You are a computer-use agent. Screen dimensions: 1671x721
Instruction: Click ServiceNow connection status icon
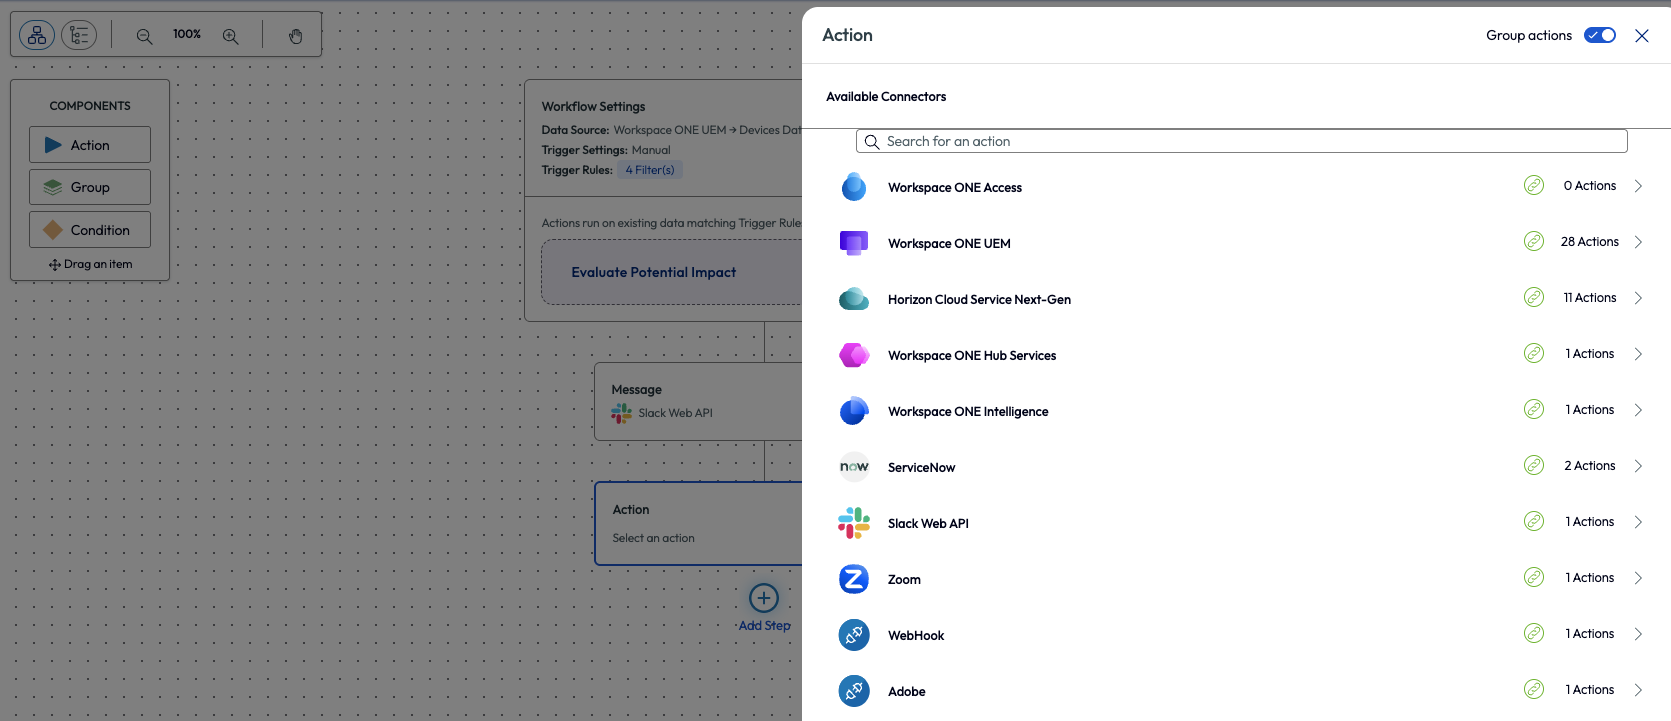[1534, 465]
